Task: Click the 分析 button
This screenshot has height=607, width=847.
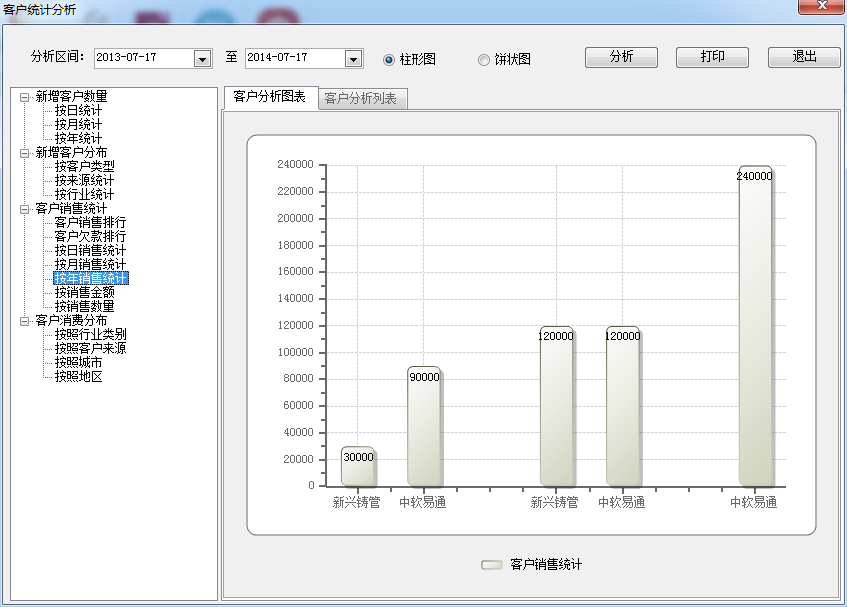Action: click(621, 57)
